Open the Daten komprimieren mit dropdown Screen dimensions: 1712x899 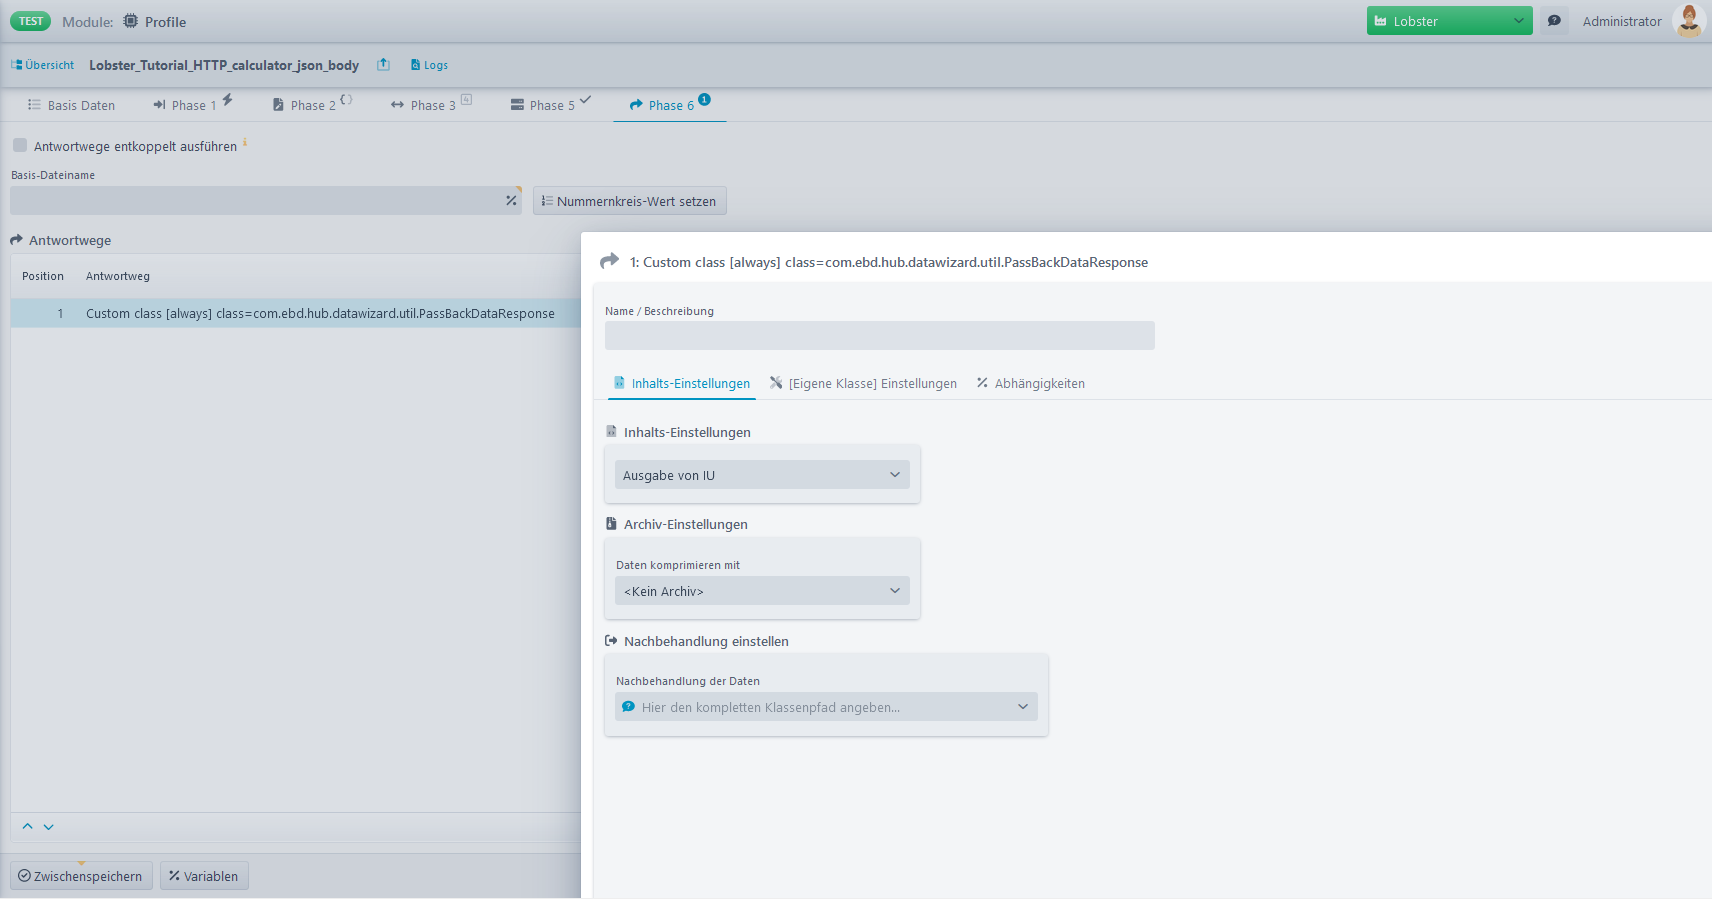click(x=762, y=591)
